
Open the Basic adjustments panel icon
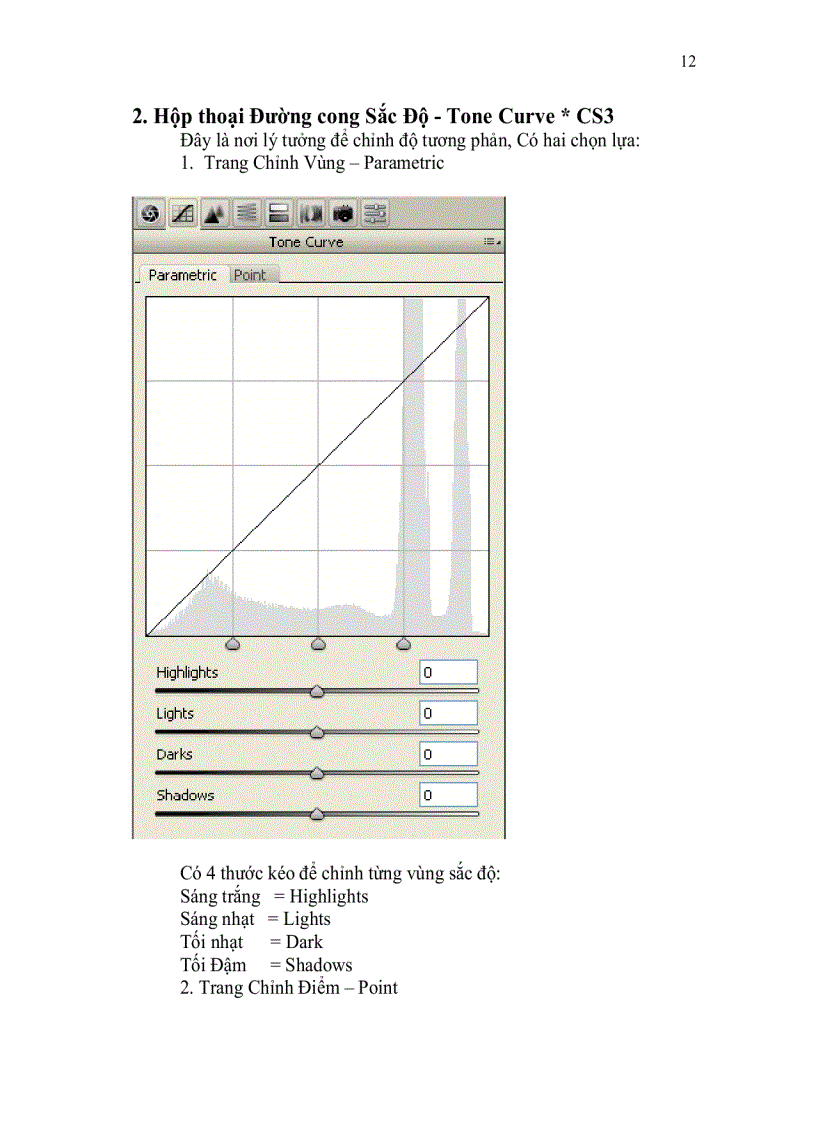(x=149, y=213)
